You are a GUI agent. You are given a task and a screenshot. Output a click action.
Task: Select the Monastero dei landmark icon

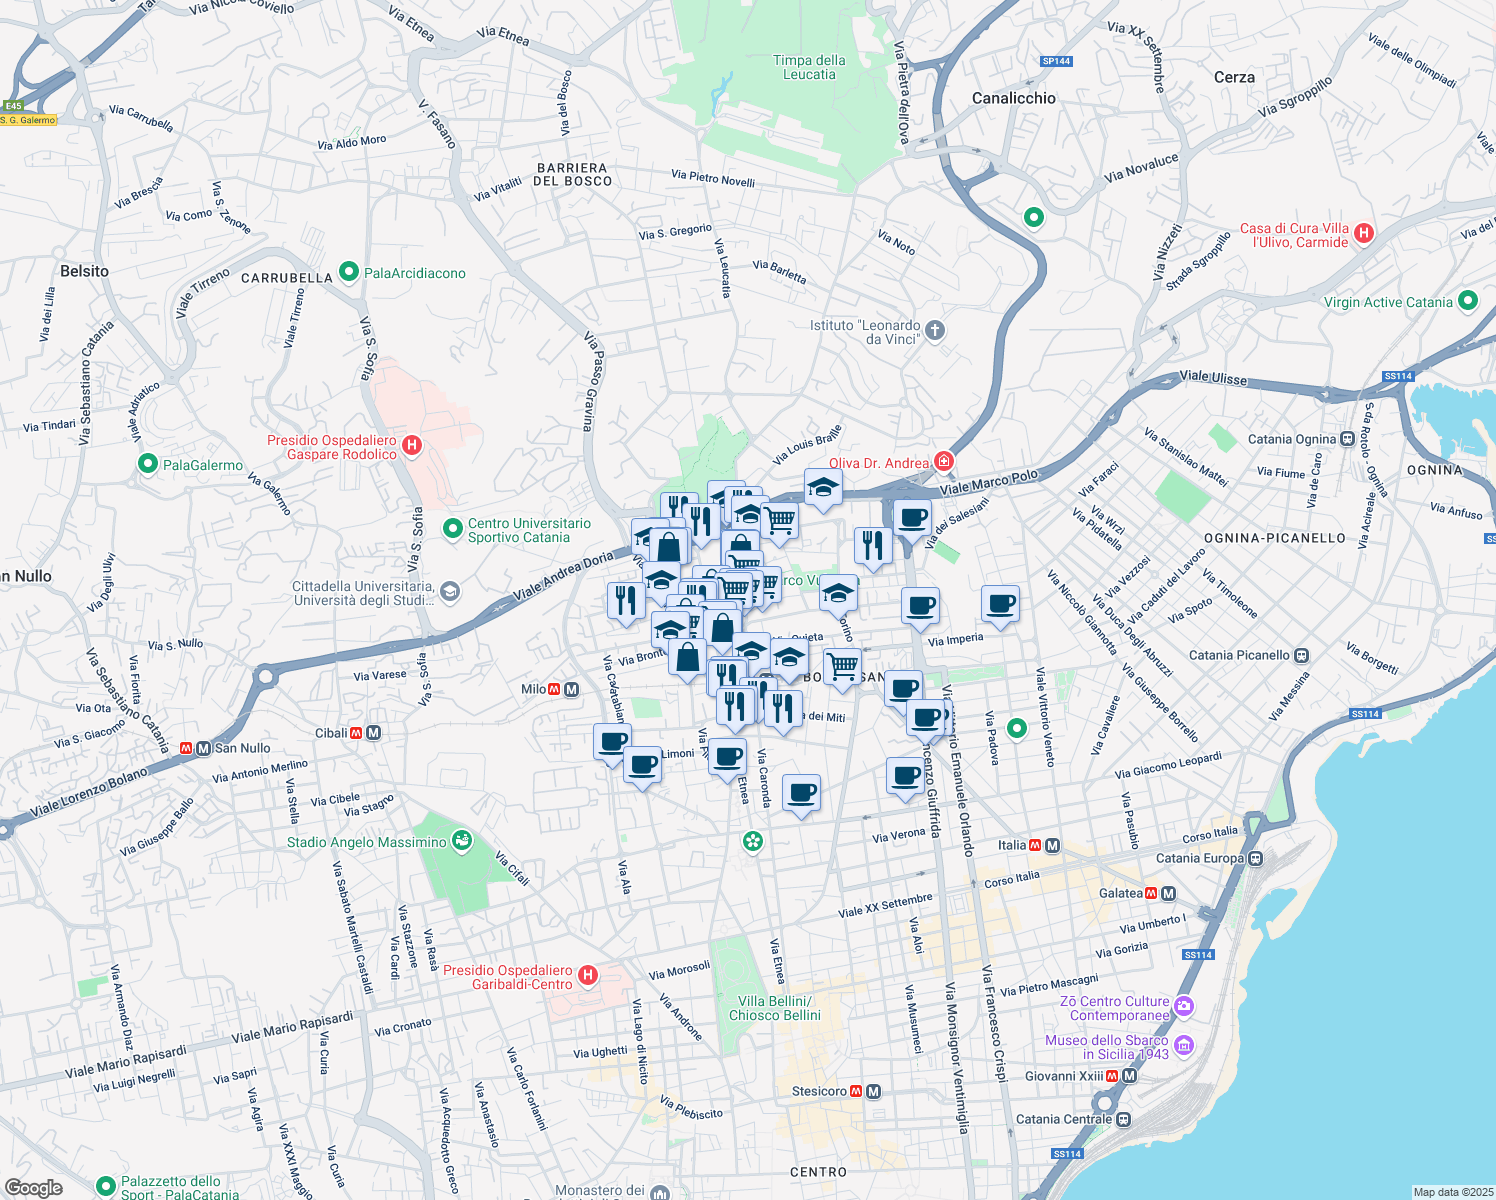coord(659,1192)
